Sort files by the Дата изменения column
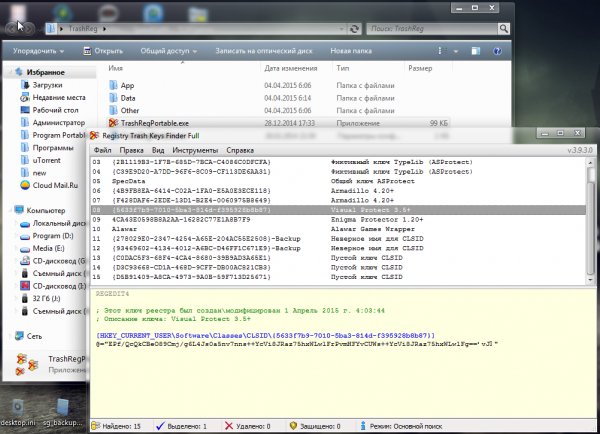 click(291, 68)
